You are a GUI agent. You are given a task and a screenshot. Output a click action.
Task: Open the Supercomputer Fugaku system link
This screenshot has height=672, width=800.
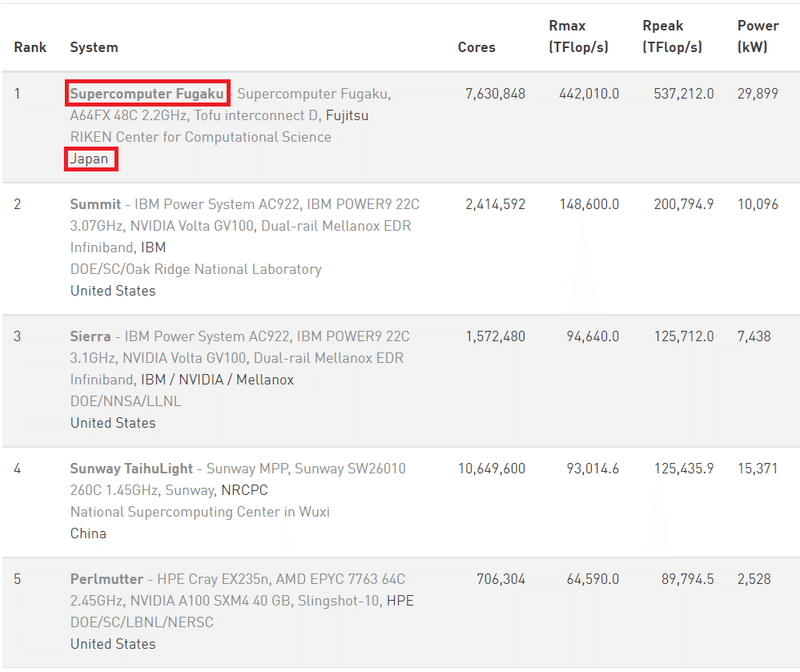click(147, 94)
